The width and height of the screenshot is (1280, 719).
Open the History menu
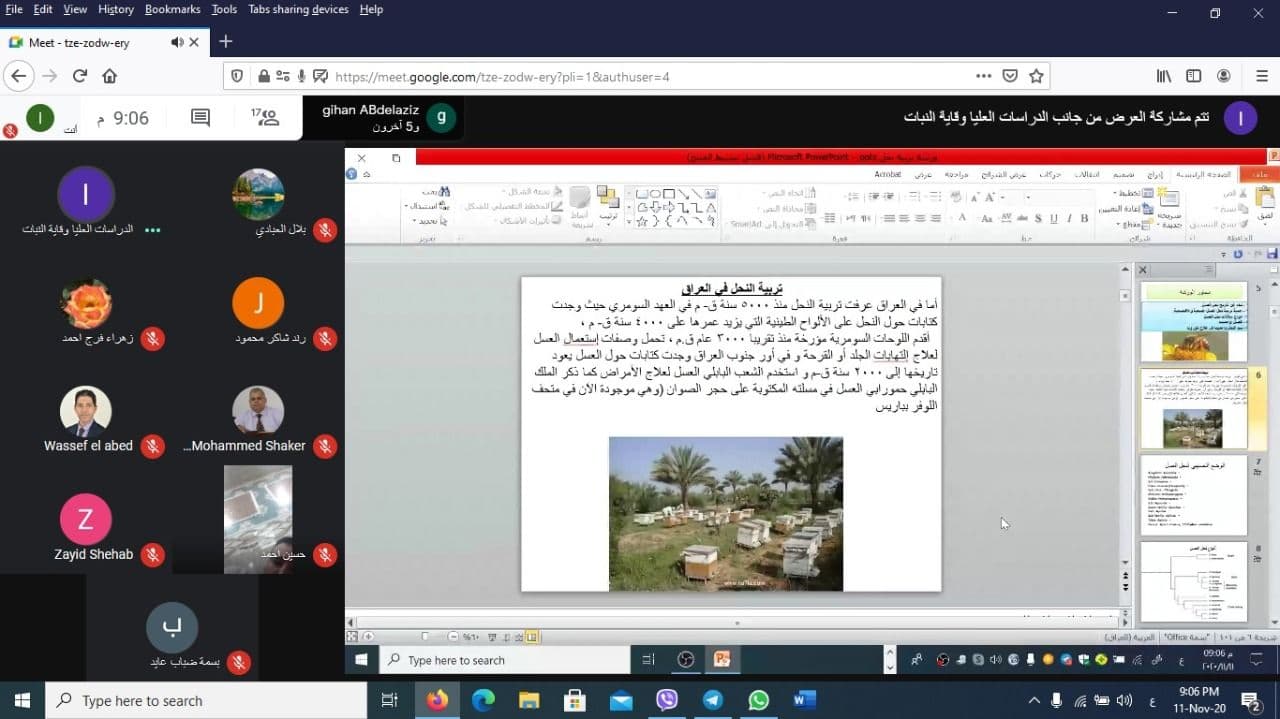tap(115, 9)
